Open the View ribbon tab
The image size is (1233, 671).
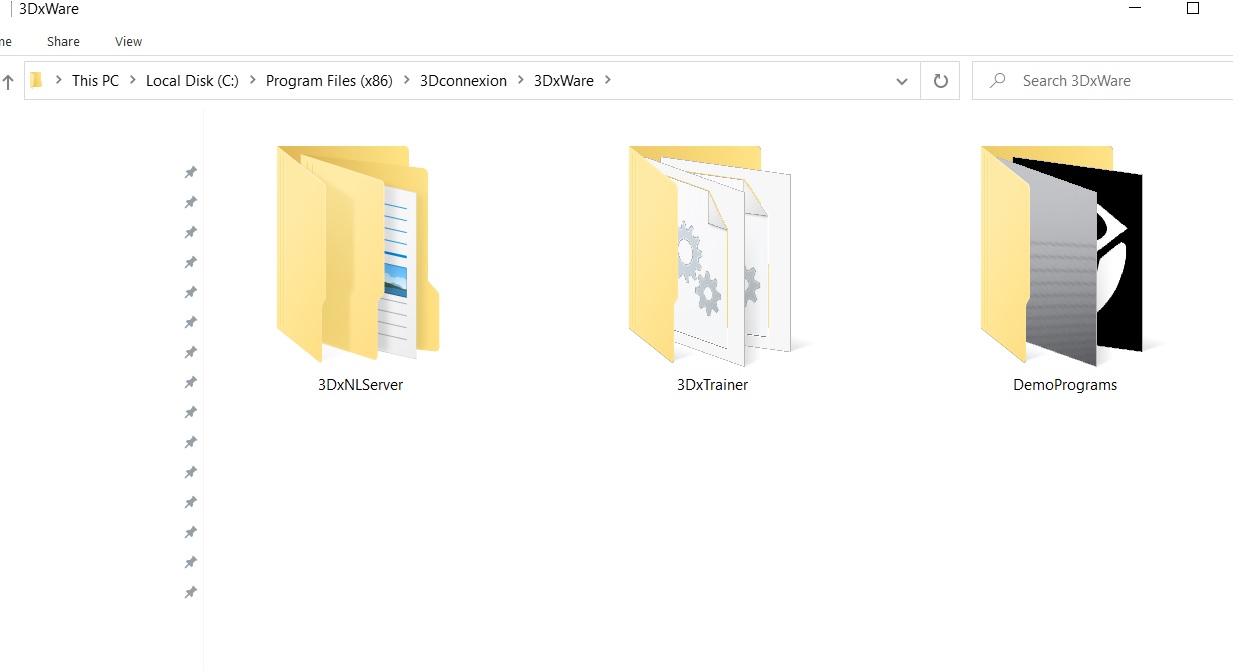128,42
